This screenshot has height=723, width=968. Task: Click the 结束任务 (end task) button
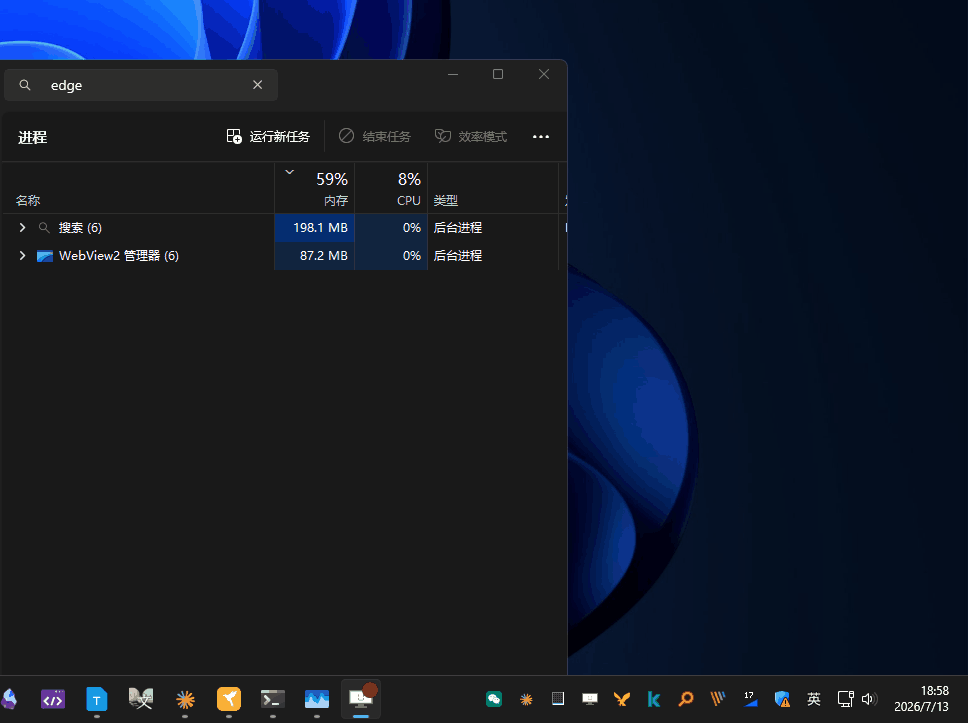[374, 136]
